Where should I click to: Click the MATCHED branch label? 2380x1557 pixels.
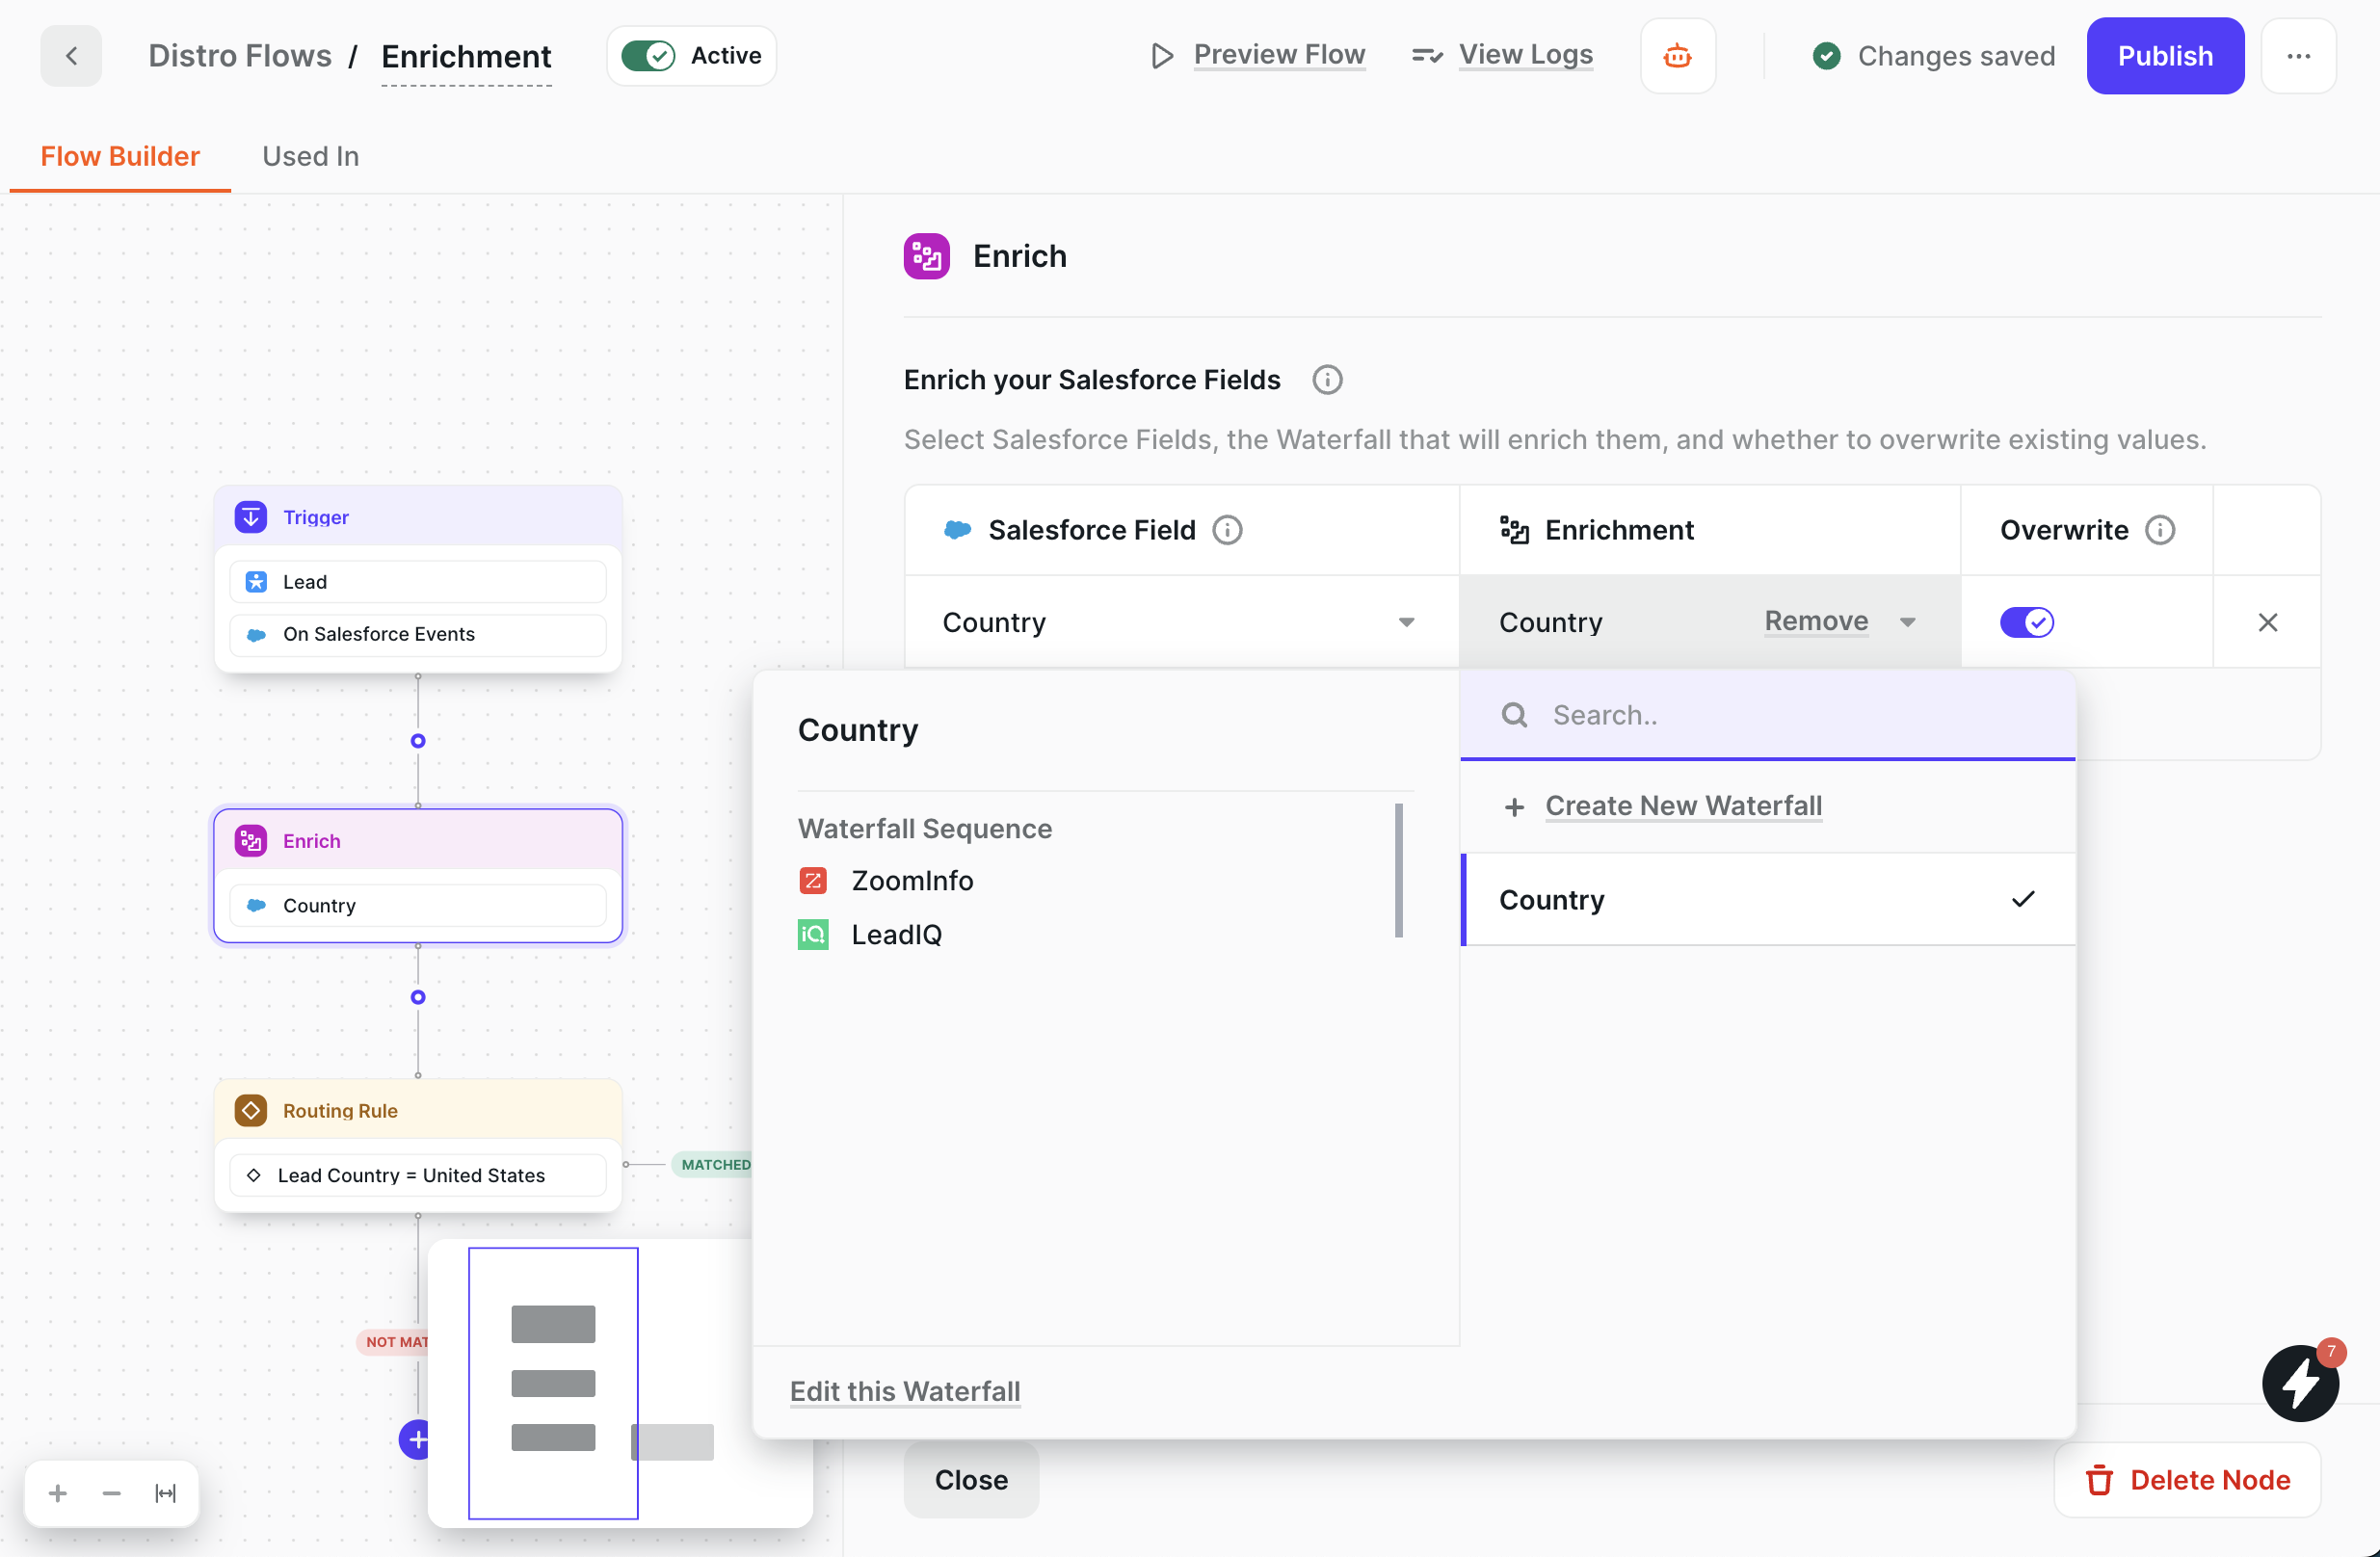(713, 1164)
